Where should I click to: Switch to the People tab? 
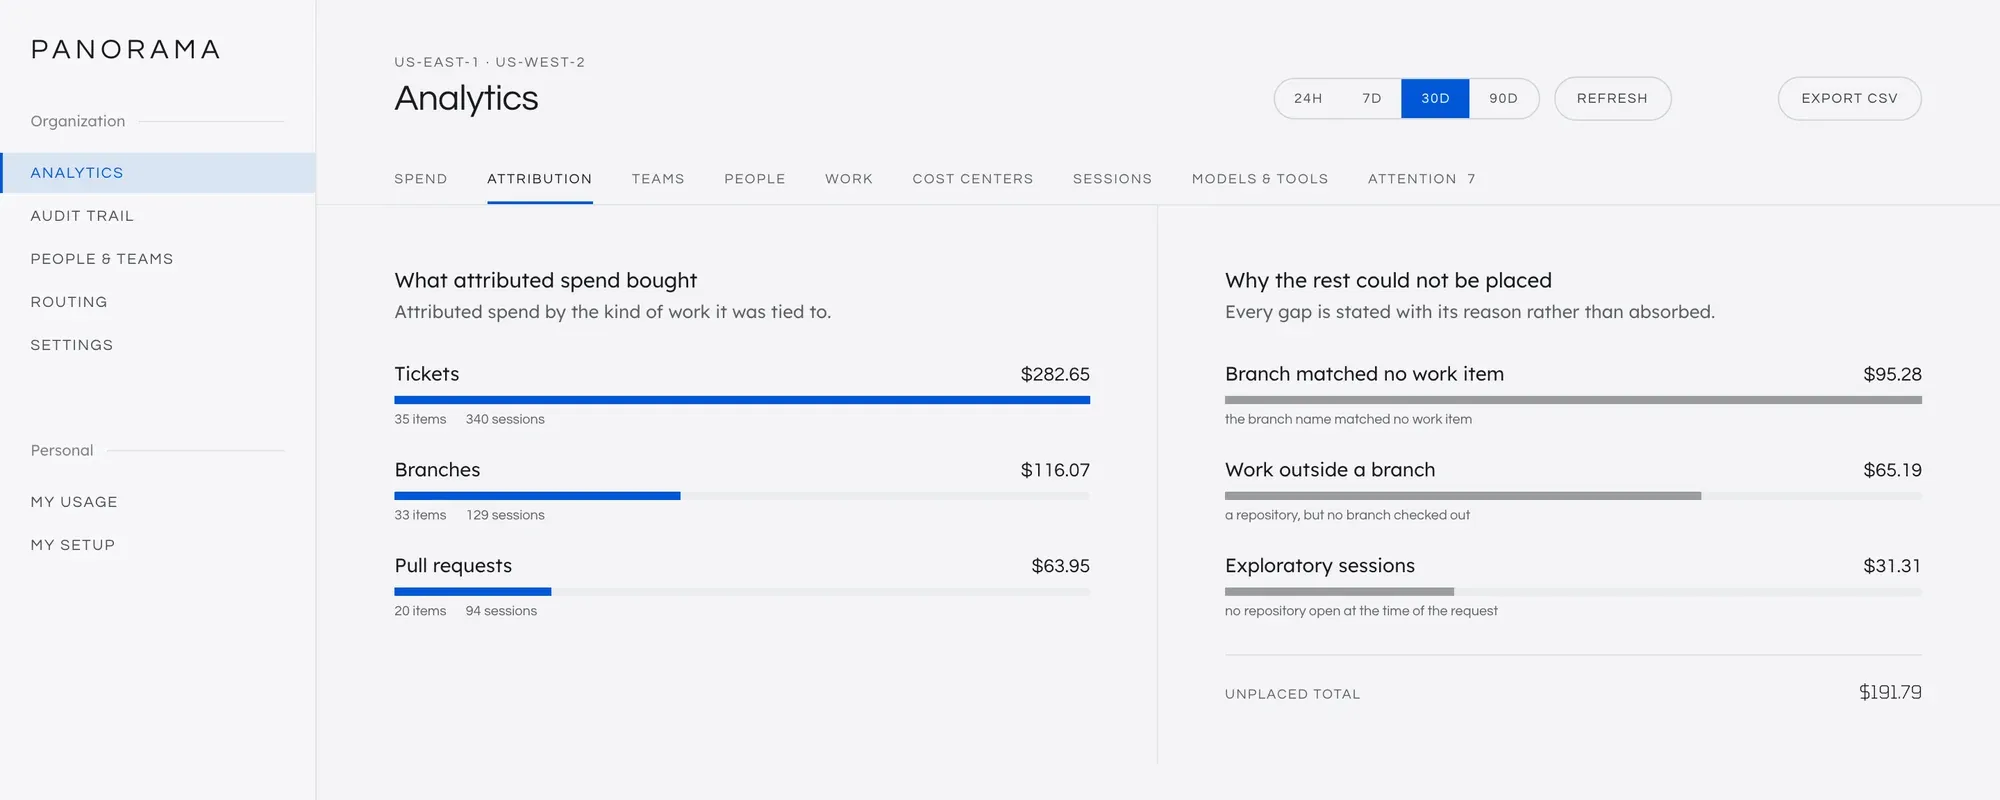(755, 179)
